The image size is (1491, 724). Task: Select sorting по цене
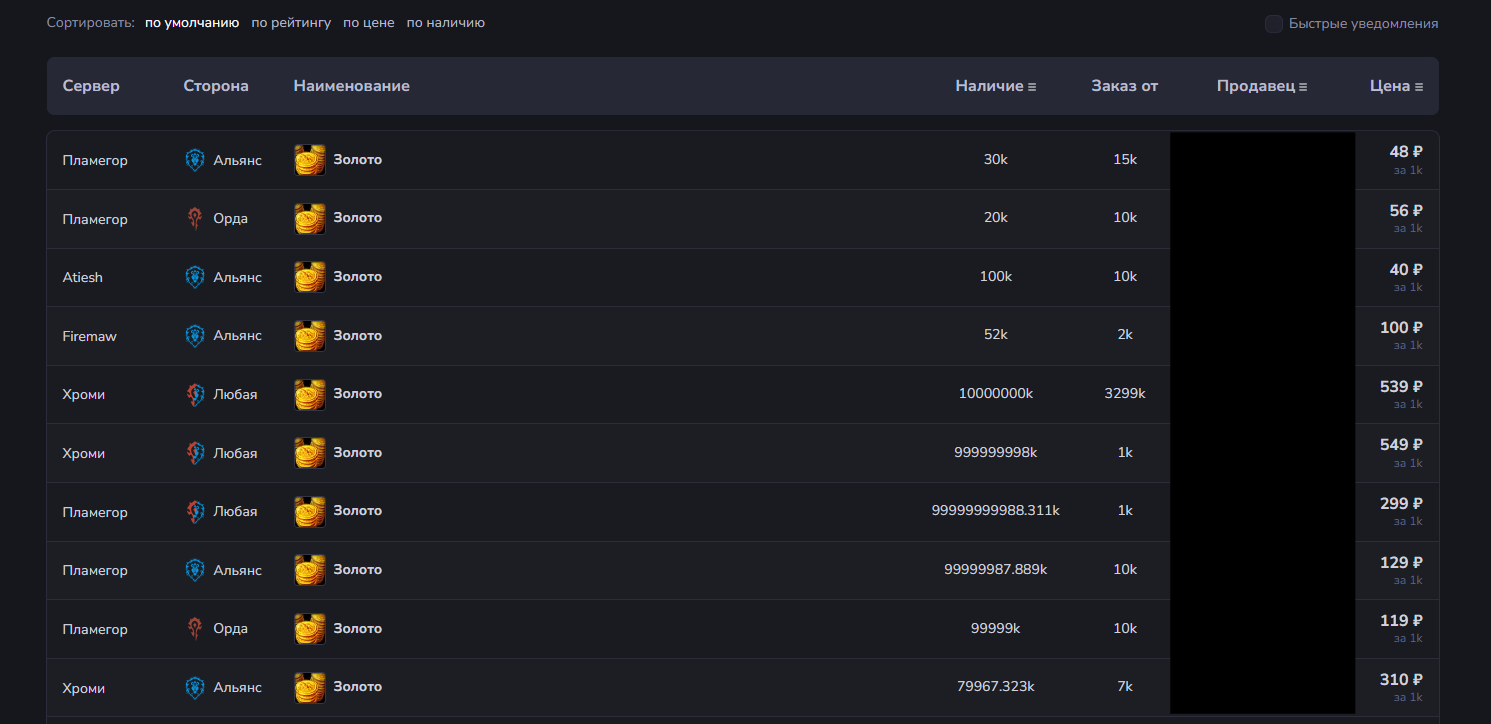[368, 23]
